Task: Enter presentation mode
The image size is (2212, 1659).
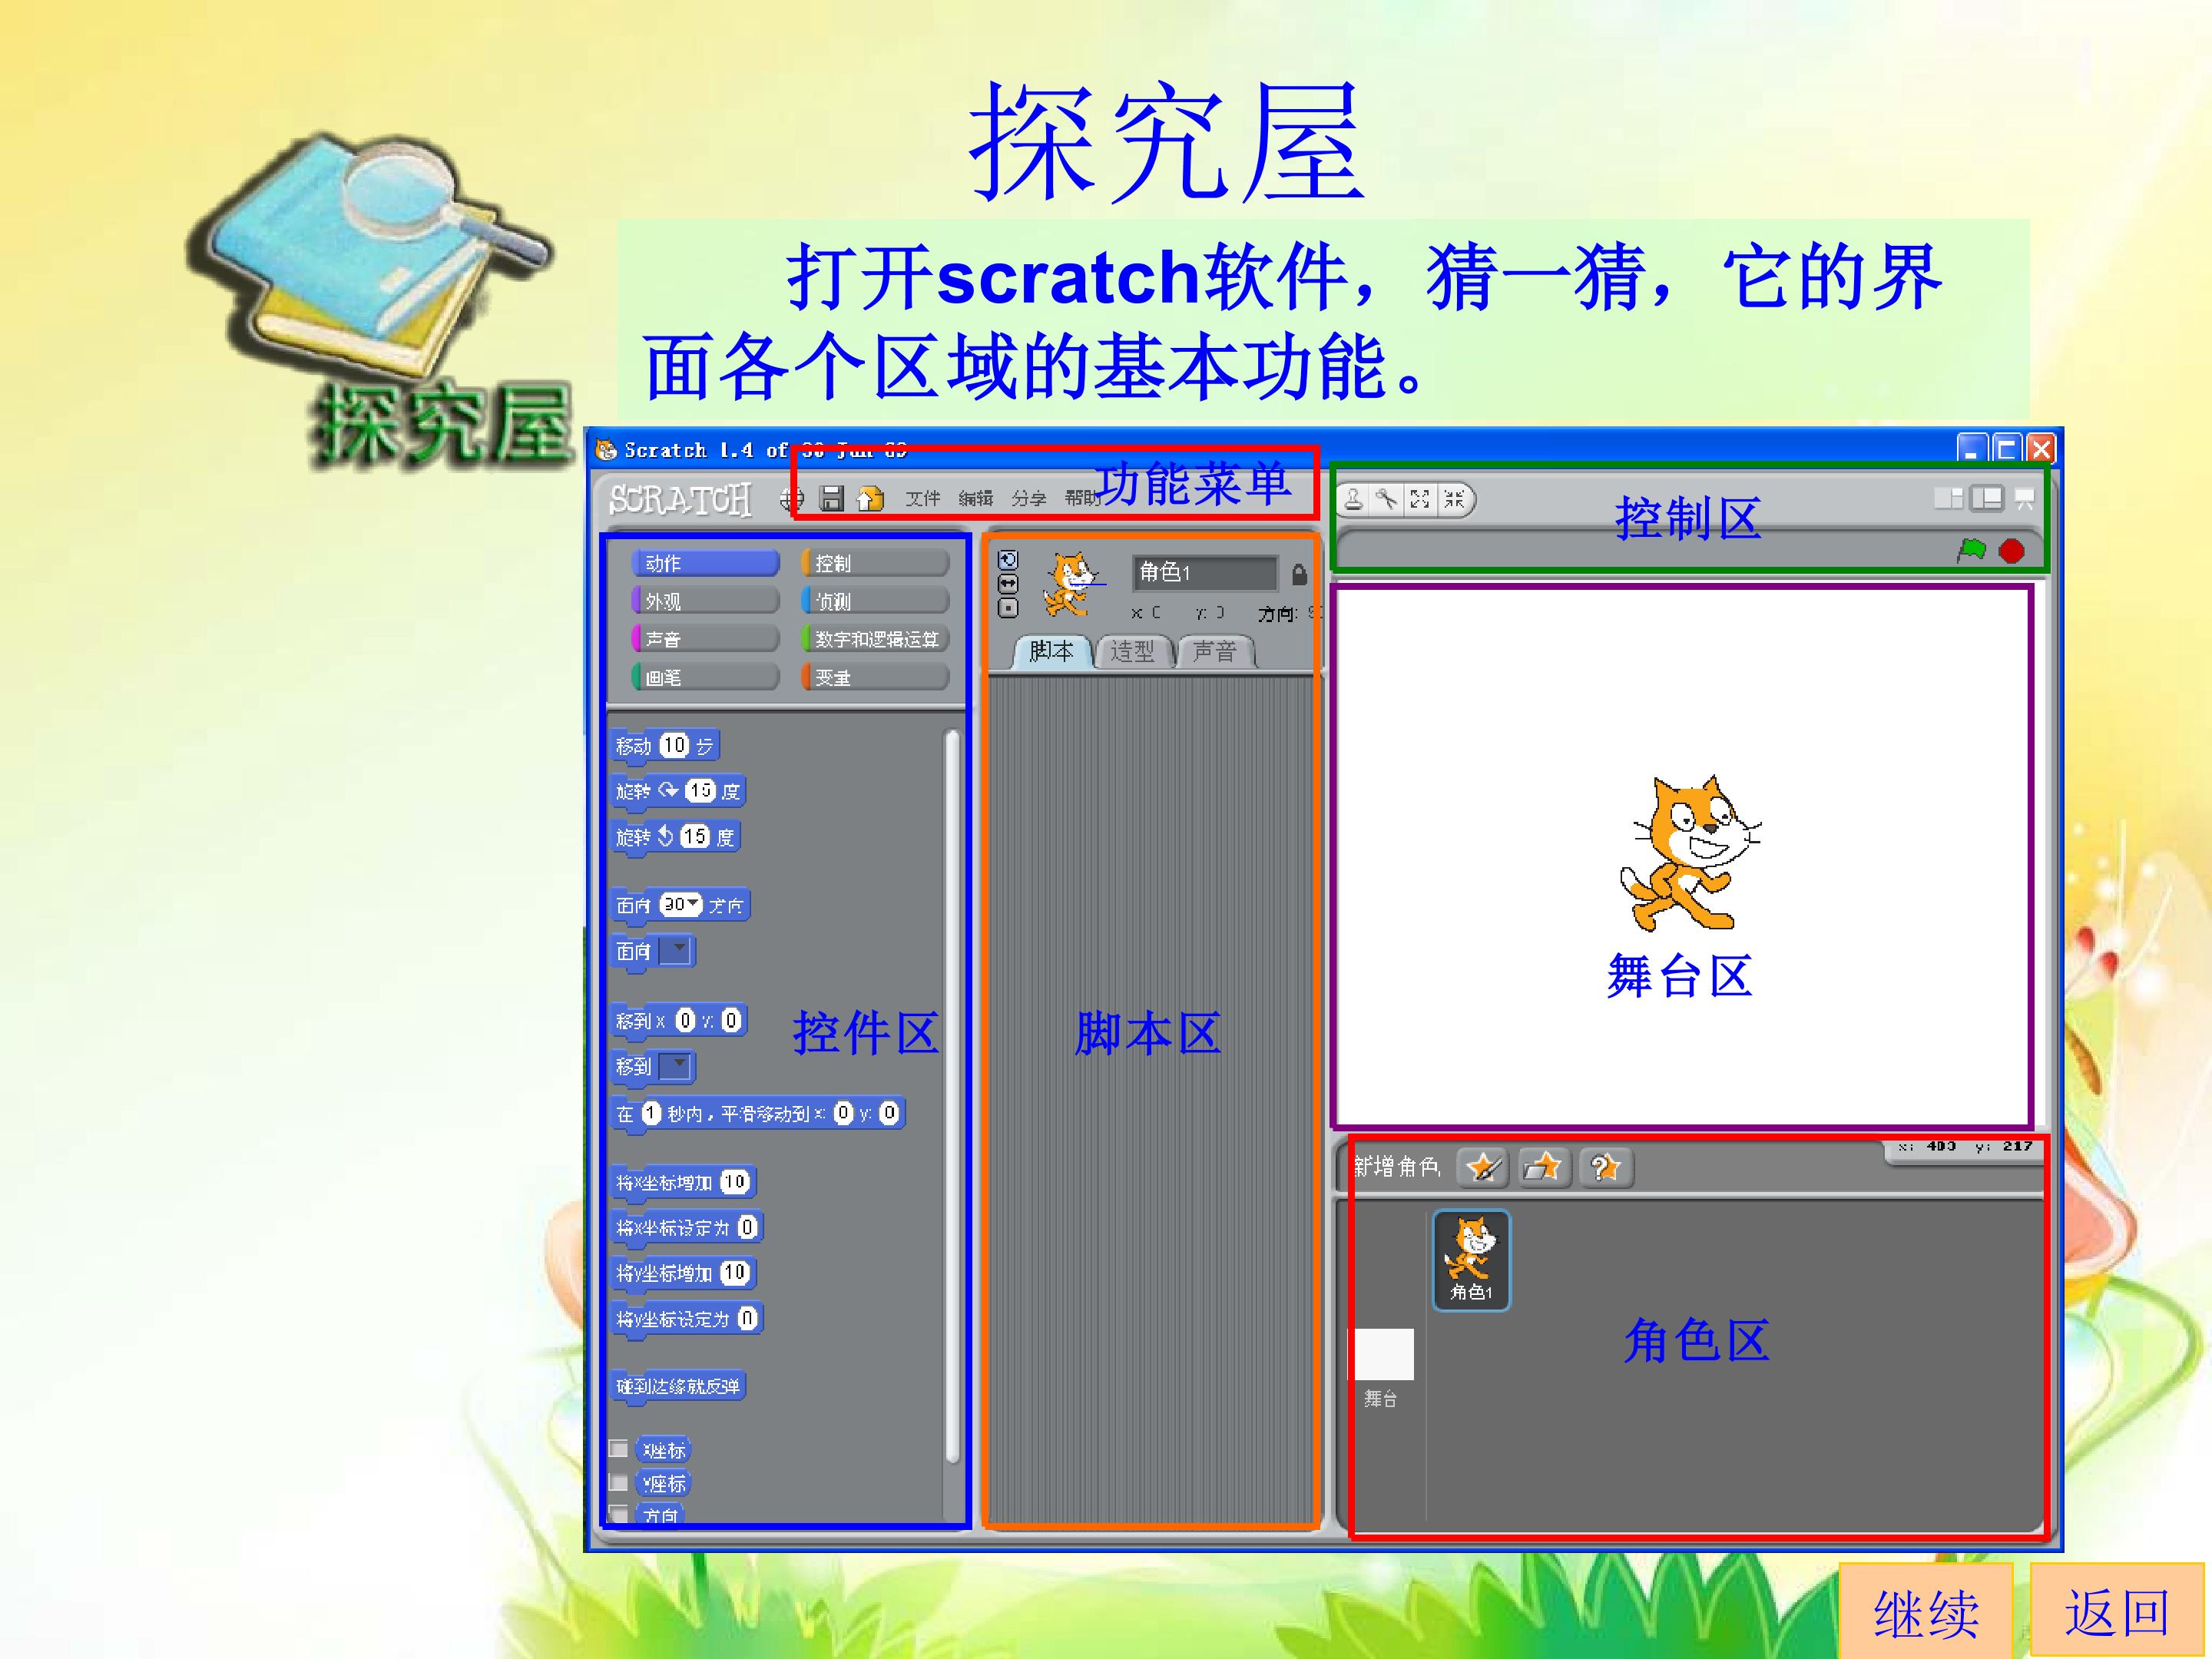Action: coord(2025,498)
